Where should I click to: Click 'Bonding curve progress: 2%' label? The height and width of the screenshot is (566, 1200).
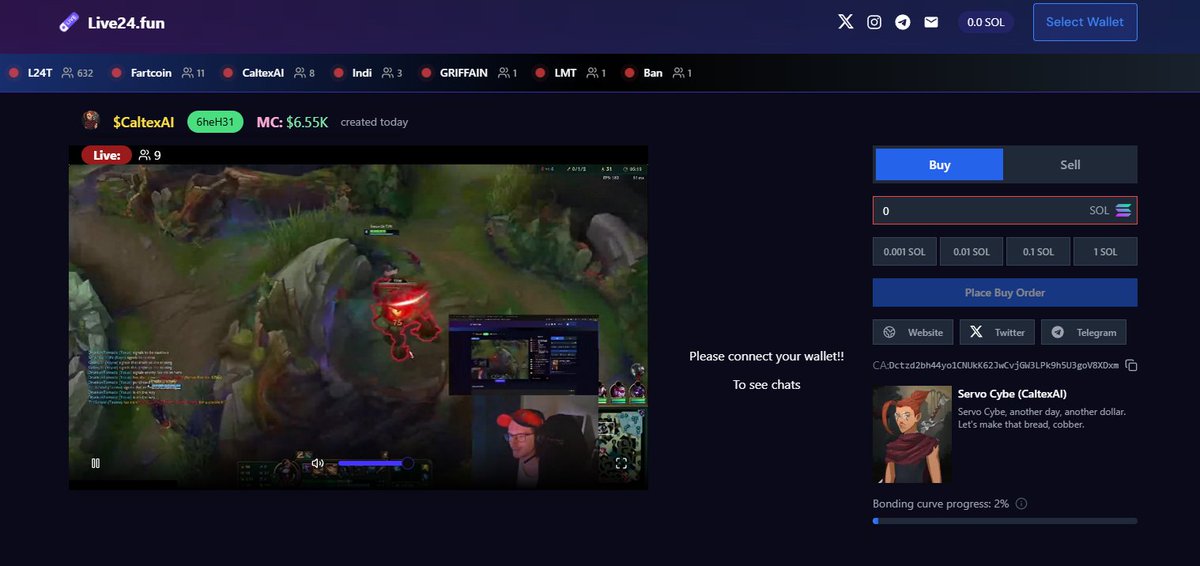pos(941,504)
